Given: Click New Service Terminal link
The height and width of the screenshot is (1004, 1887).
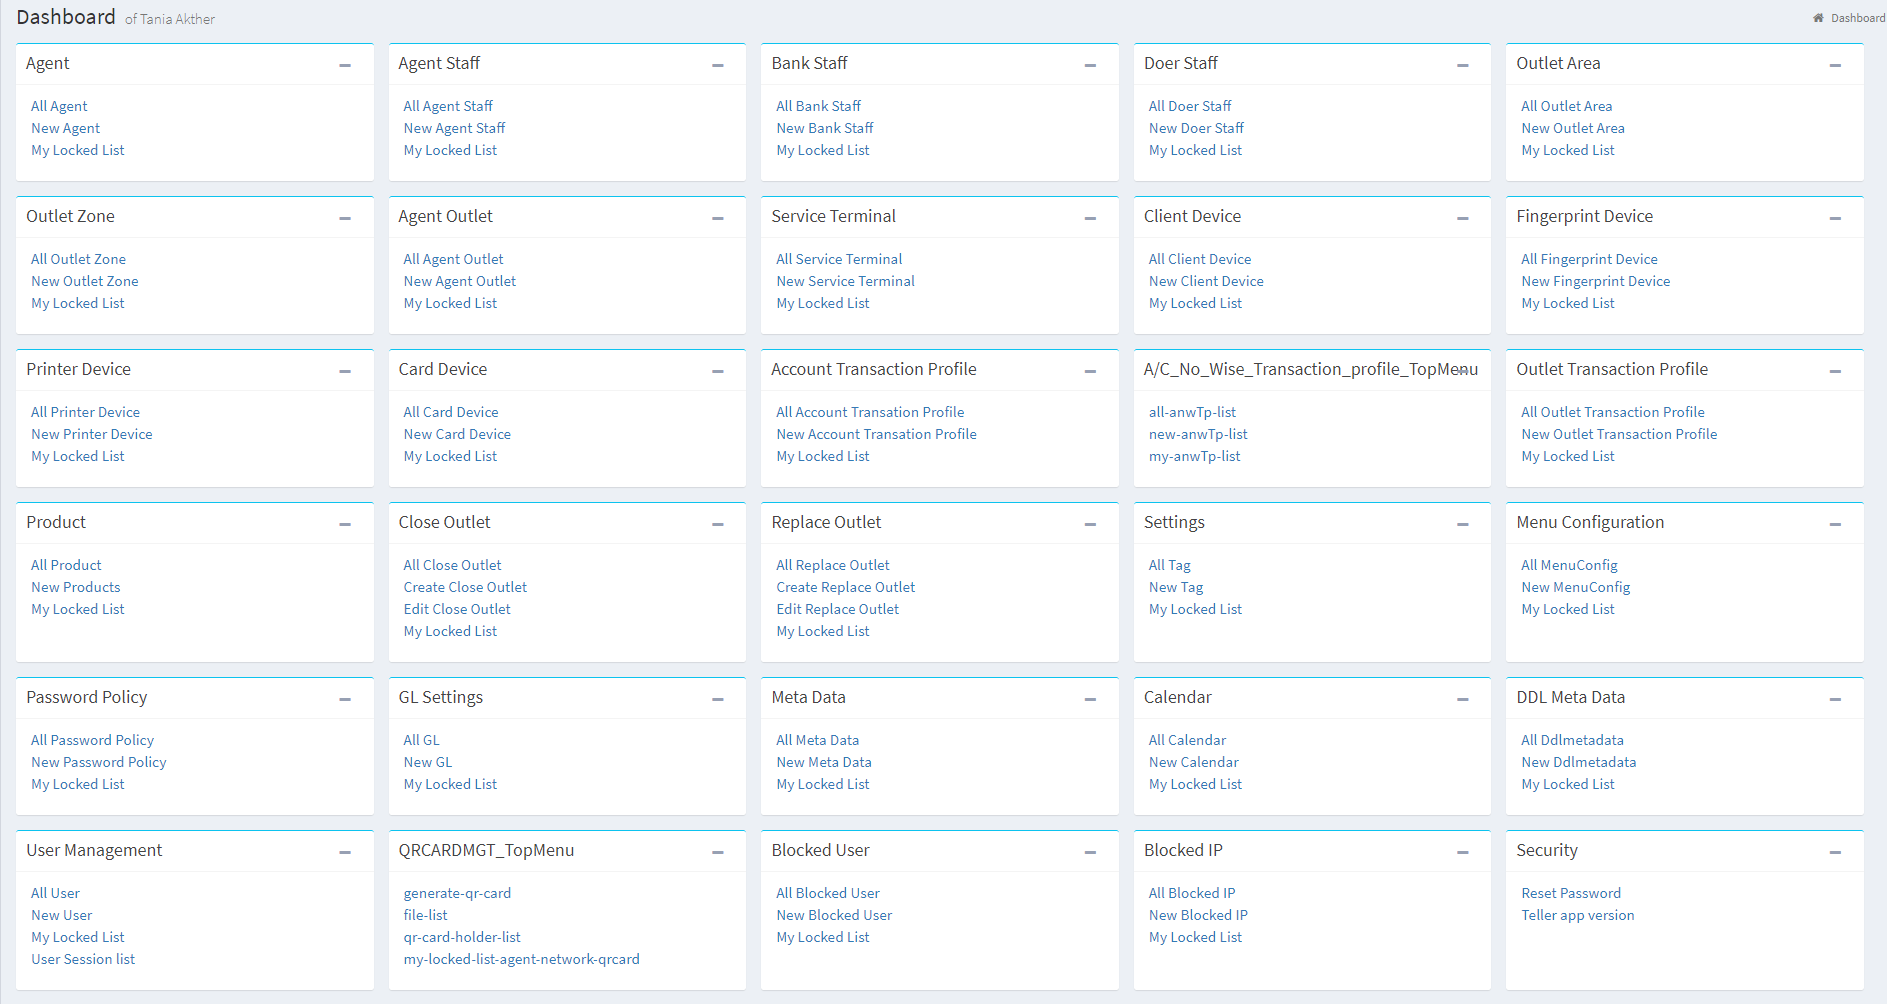Looking at the screenshot, I should pos(845,281).
